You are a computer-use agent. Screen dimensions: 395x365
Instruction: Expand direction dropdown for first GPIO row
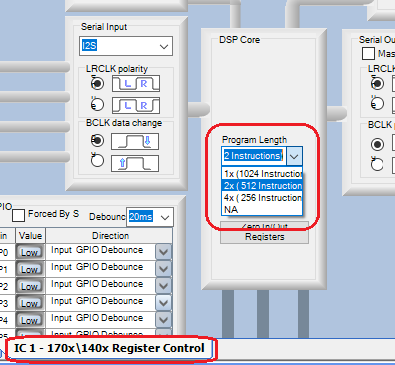tap(163, 252)
